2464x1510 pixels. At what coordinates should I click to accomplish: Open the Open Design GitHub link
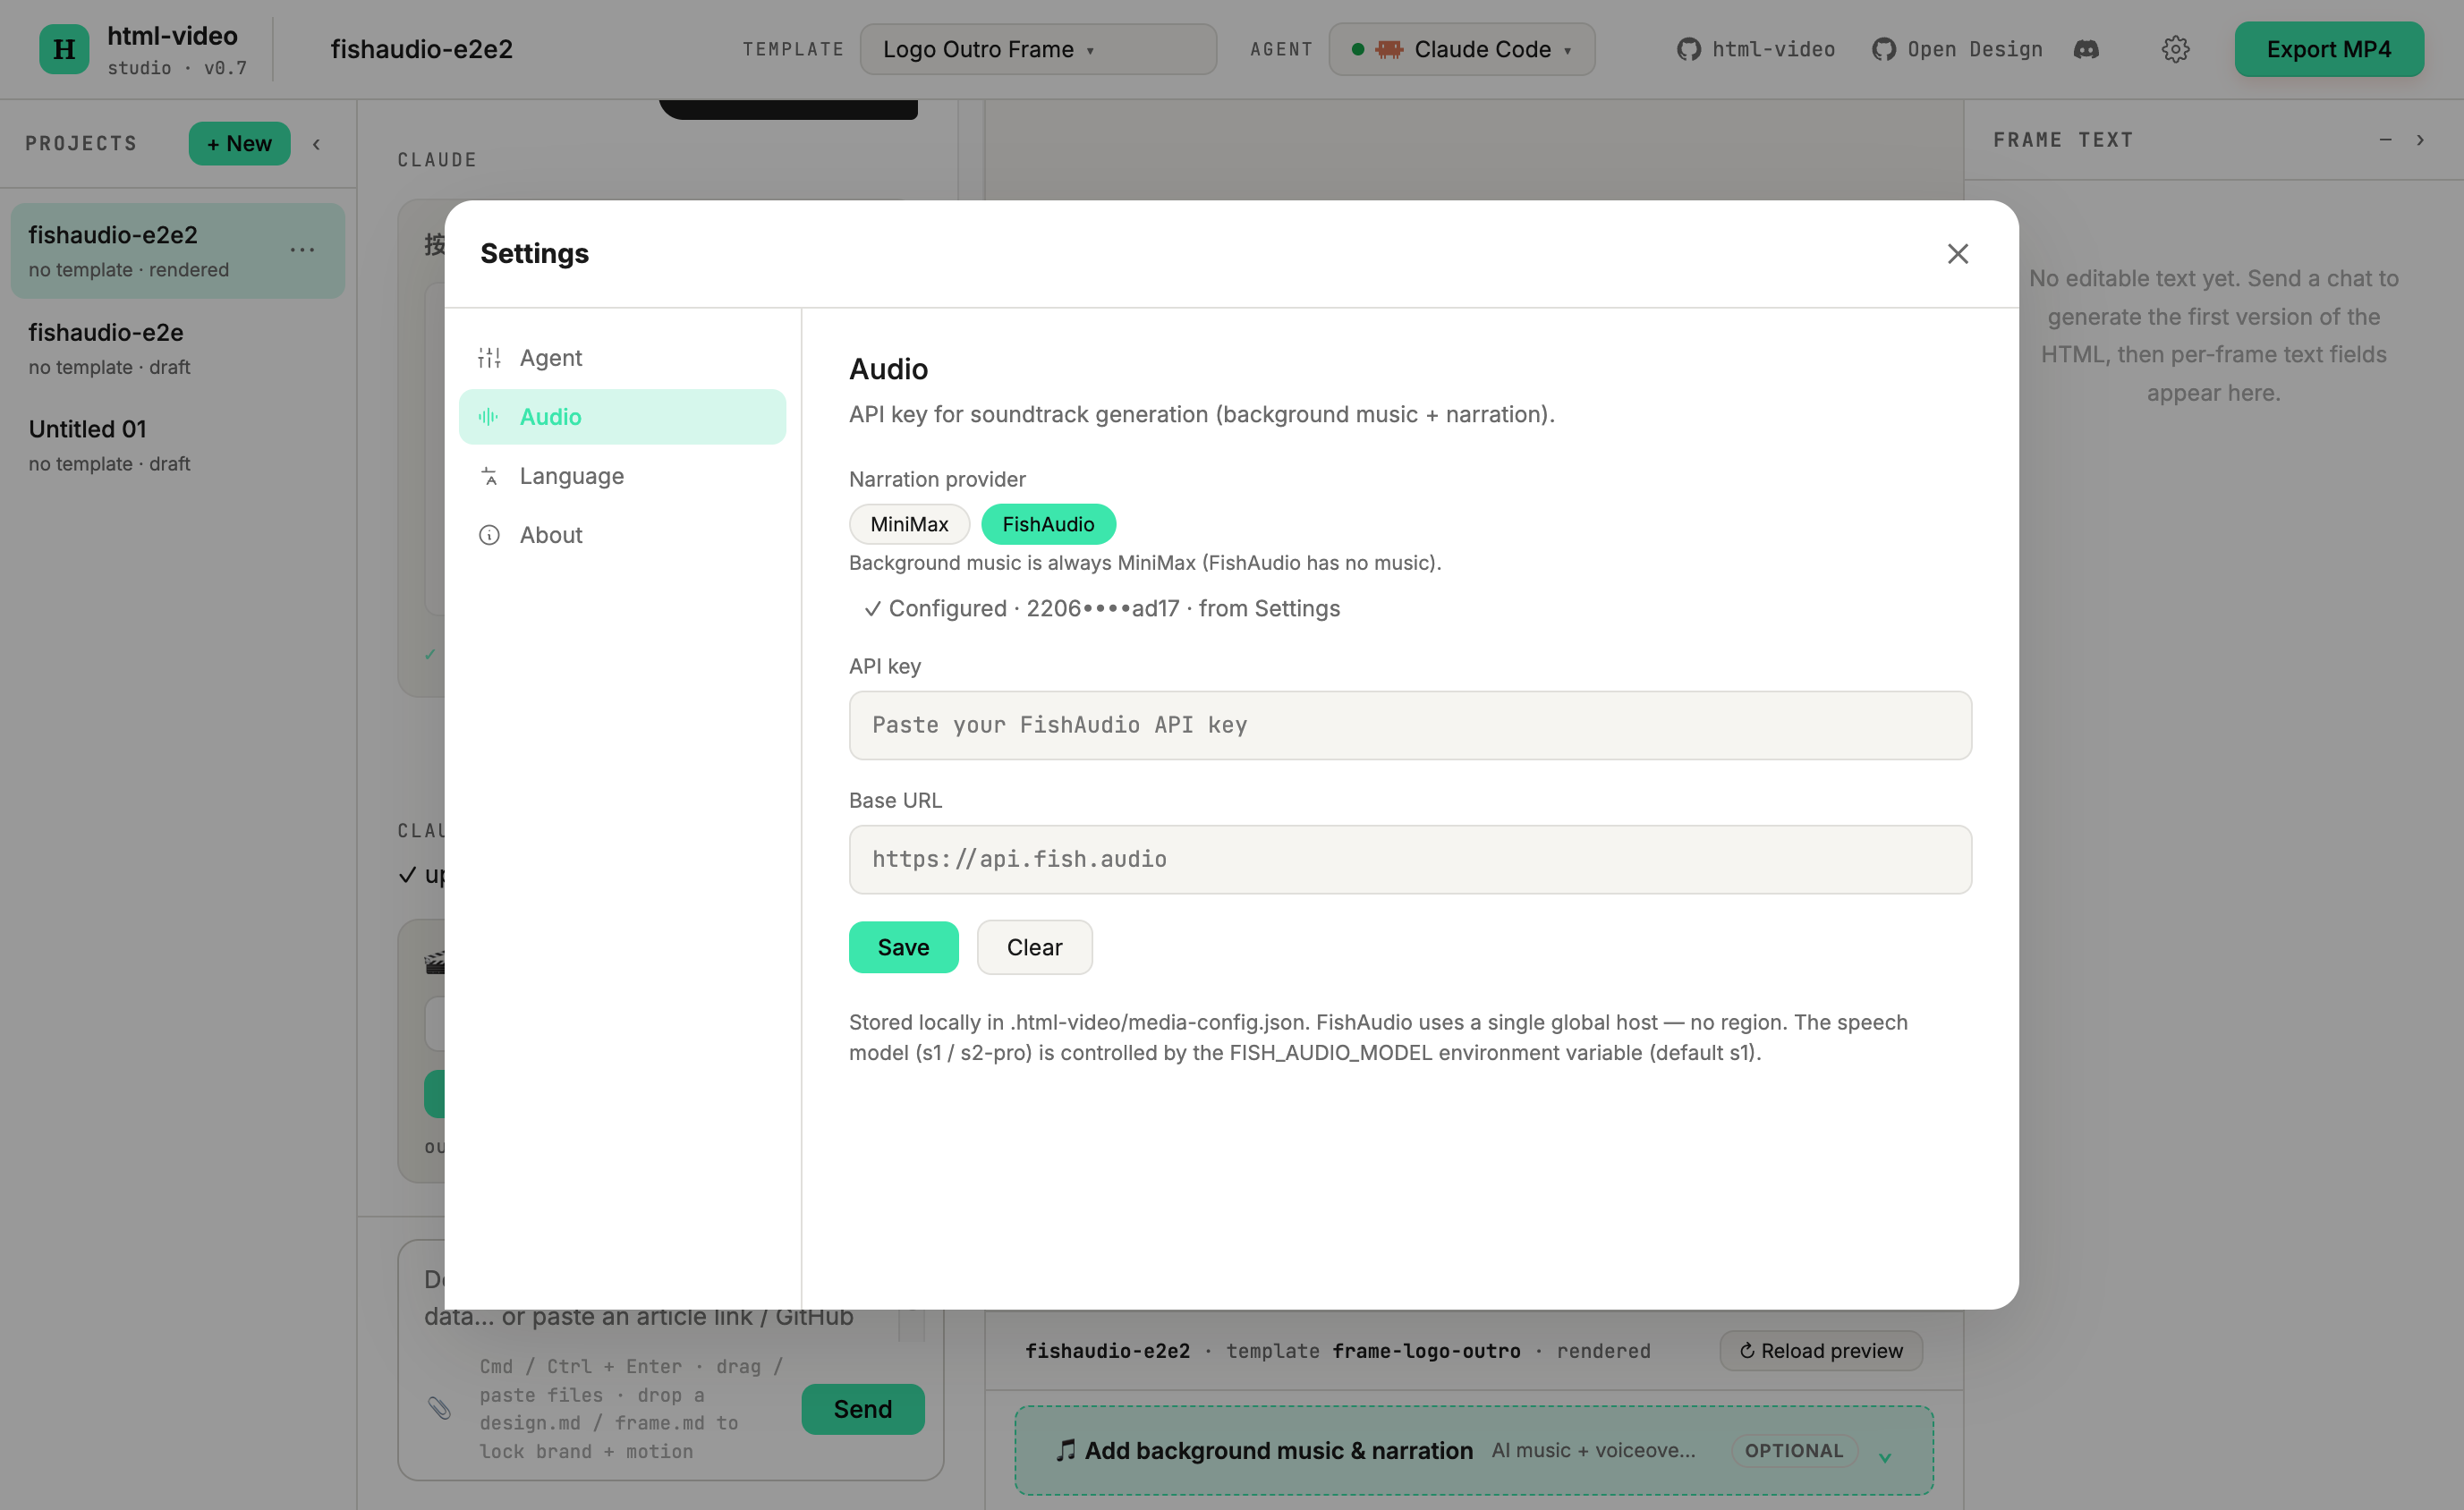point(1957,49)
